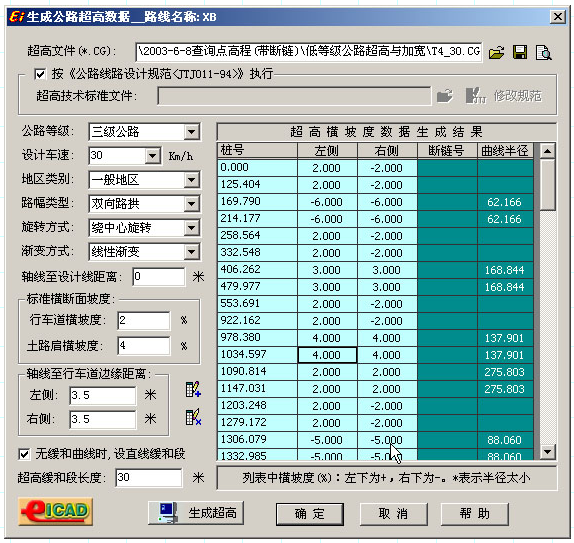This screenshot has height=543, width=574.
Task: Select station cell 978.380
Action: [257, 338]
